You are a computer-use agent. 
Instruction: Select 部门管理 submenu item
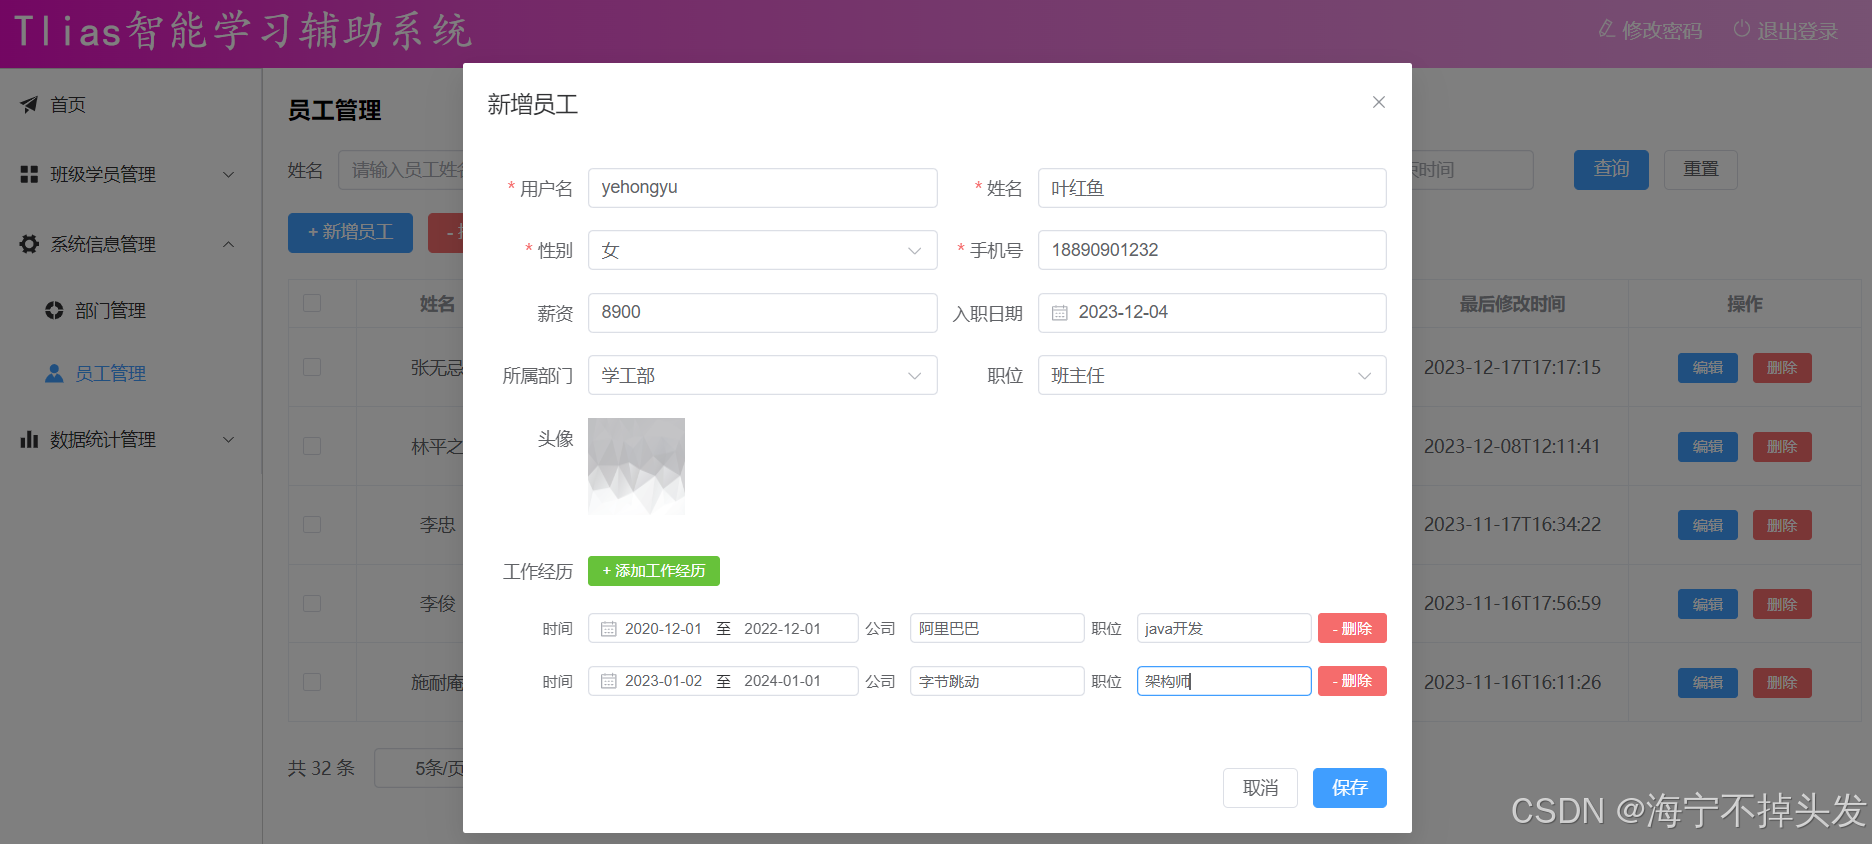(x=130, y=311)
